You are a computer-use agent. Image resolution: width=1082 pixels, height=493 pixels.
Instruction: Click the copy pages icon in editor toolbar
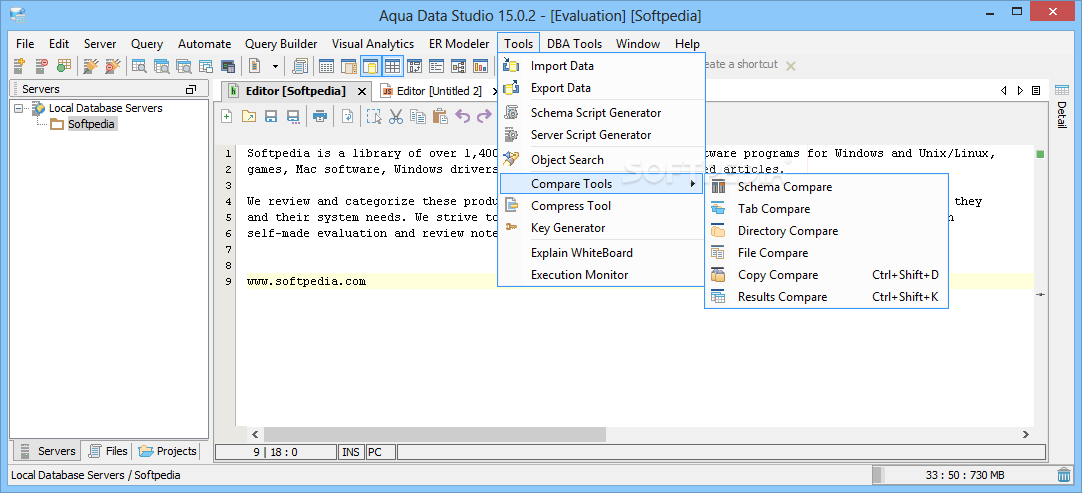[417, 116]
